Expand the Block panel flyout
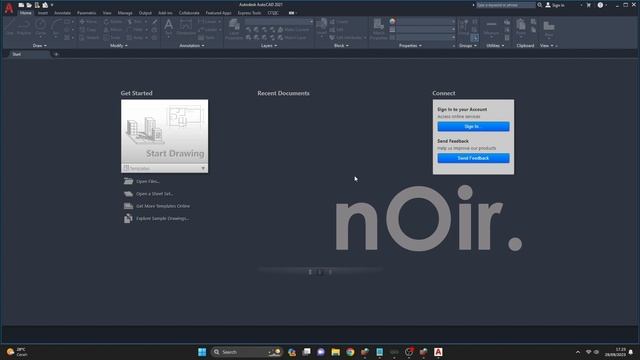This screenshot has height=360, width=640. [x=341, y=46]
